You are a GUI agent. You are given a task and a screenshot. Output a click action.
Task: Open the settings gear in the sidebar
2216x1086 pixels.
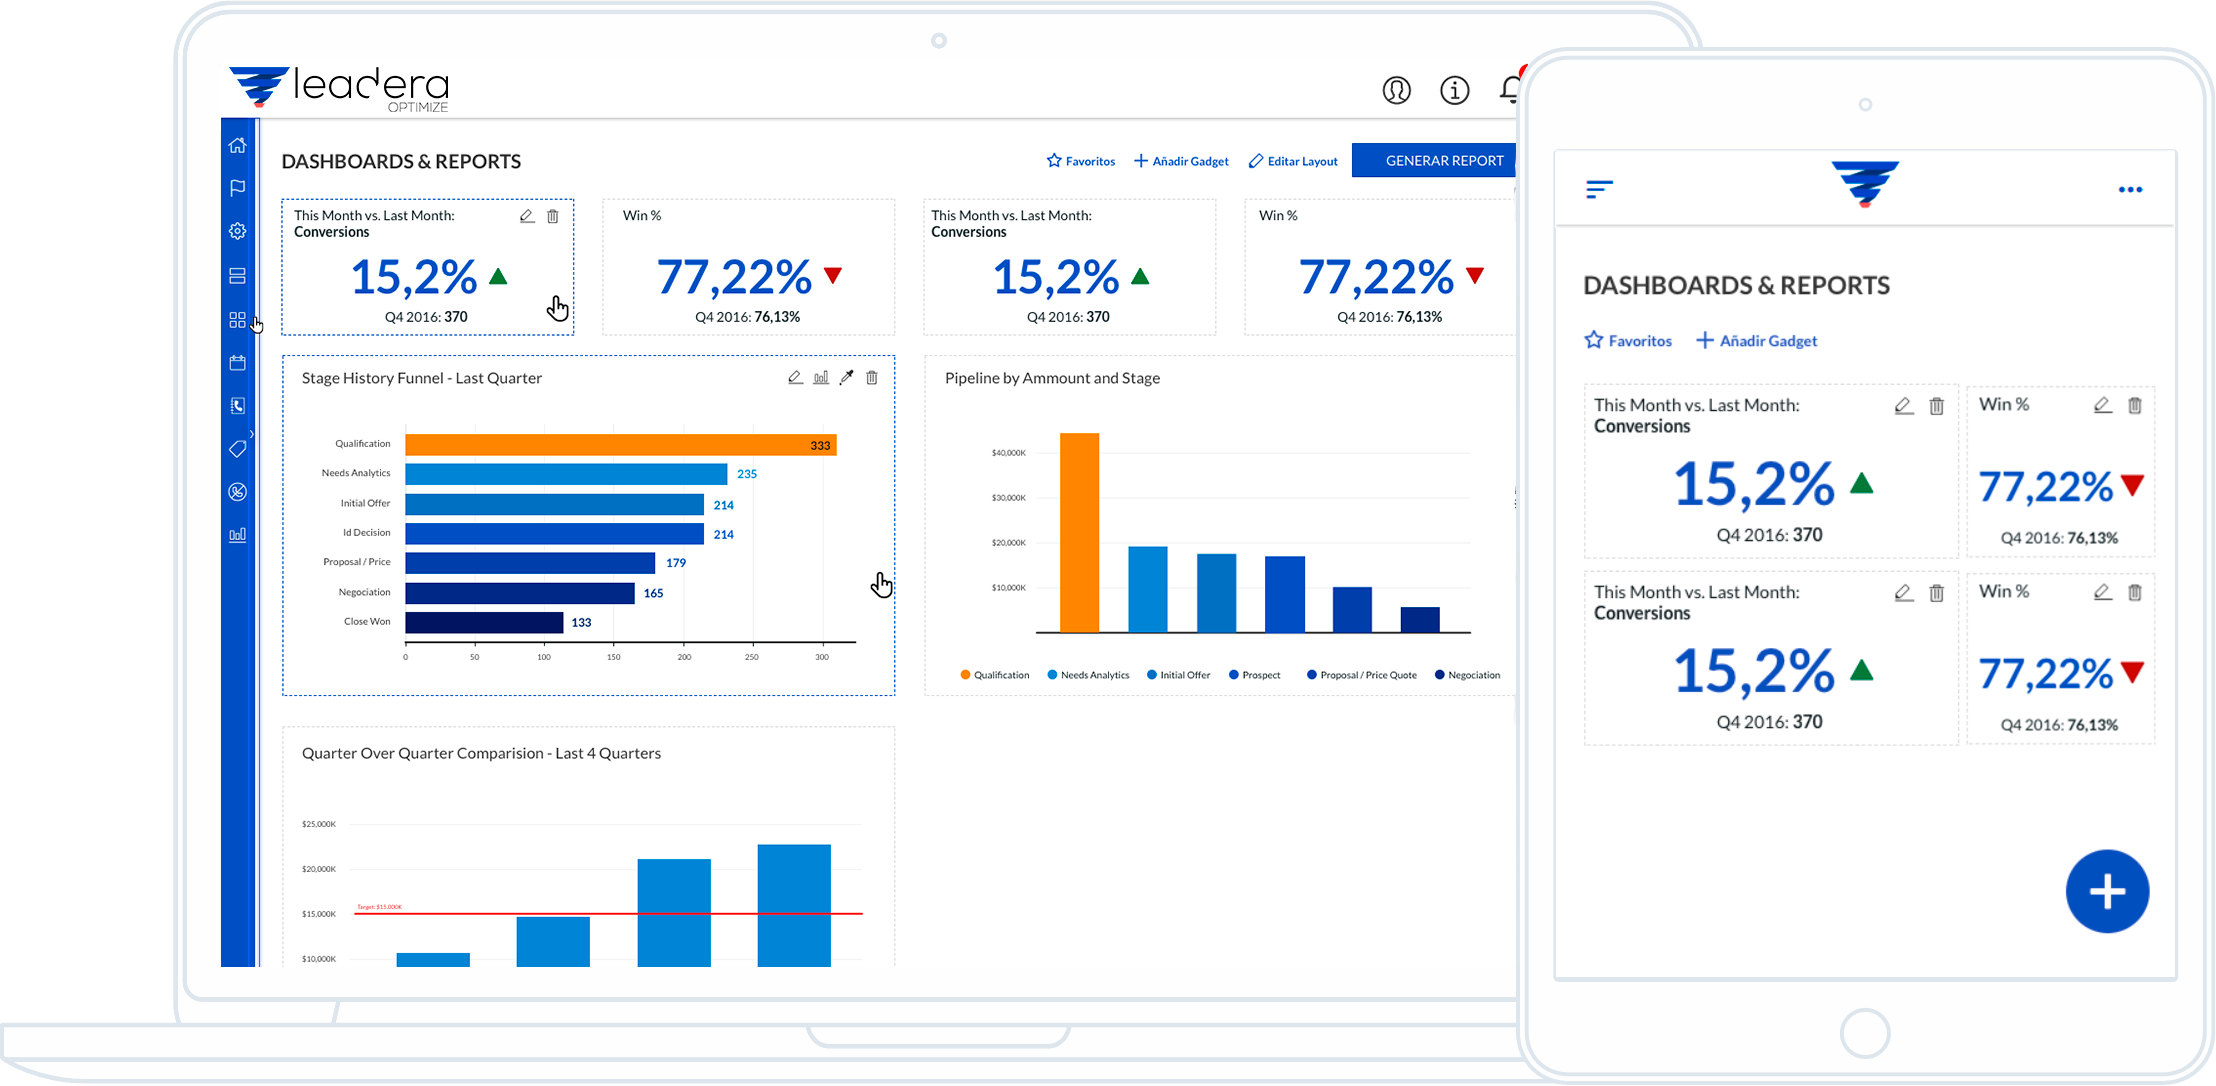point(237,231)
